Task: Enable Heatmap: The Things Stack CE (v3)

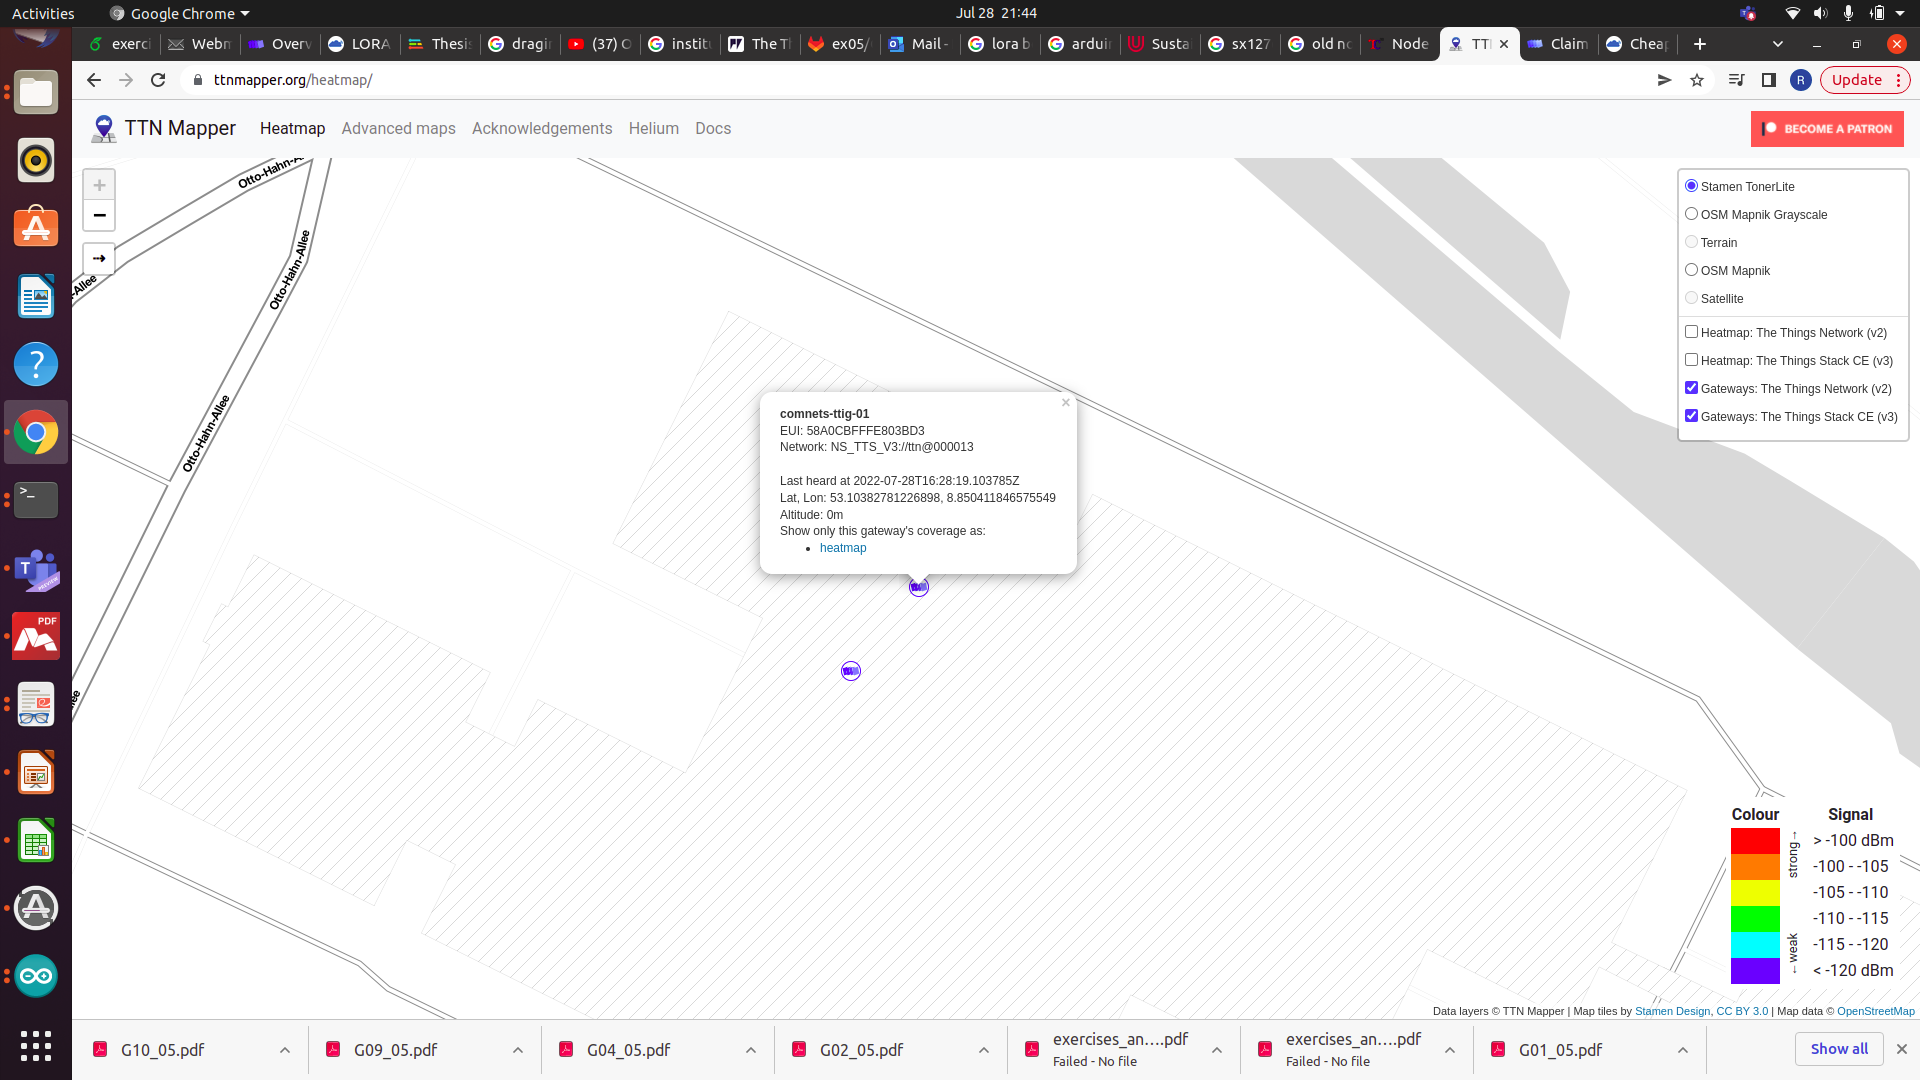Action: 1692,360
